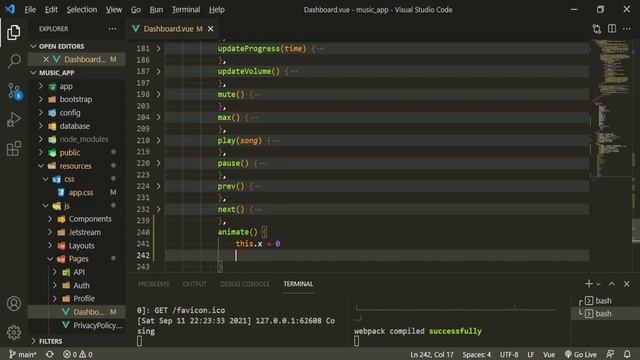640x360 pixels.
Task: Open the File menu
Action: (30, 9)
